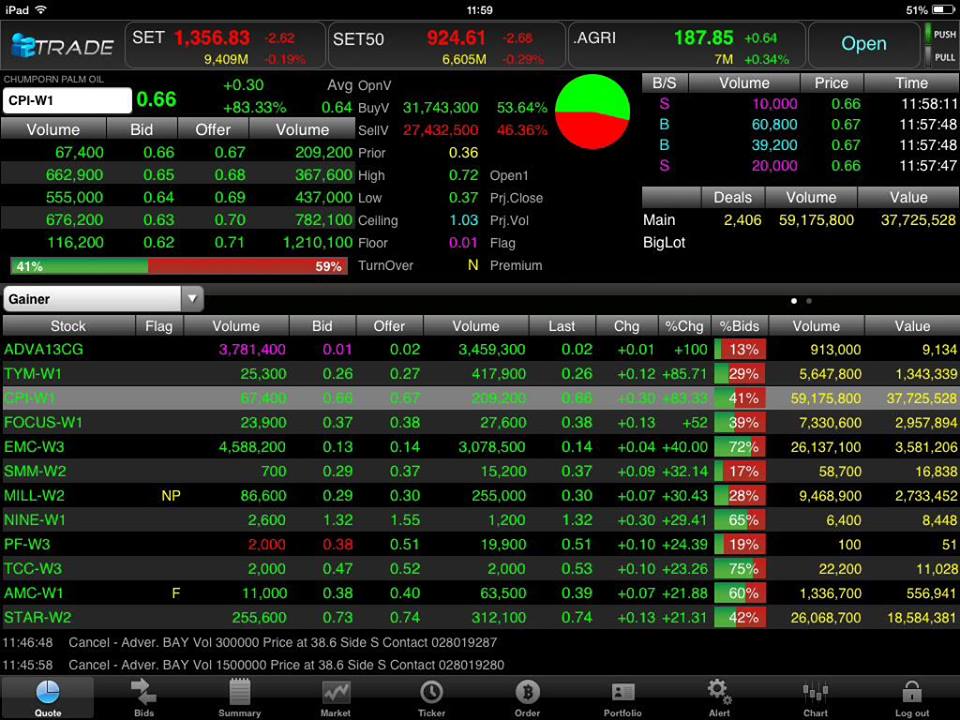960x720 pixels.
Task: Switch to PUSH mode
Action: click(x=941, y=34)
